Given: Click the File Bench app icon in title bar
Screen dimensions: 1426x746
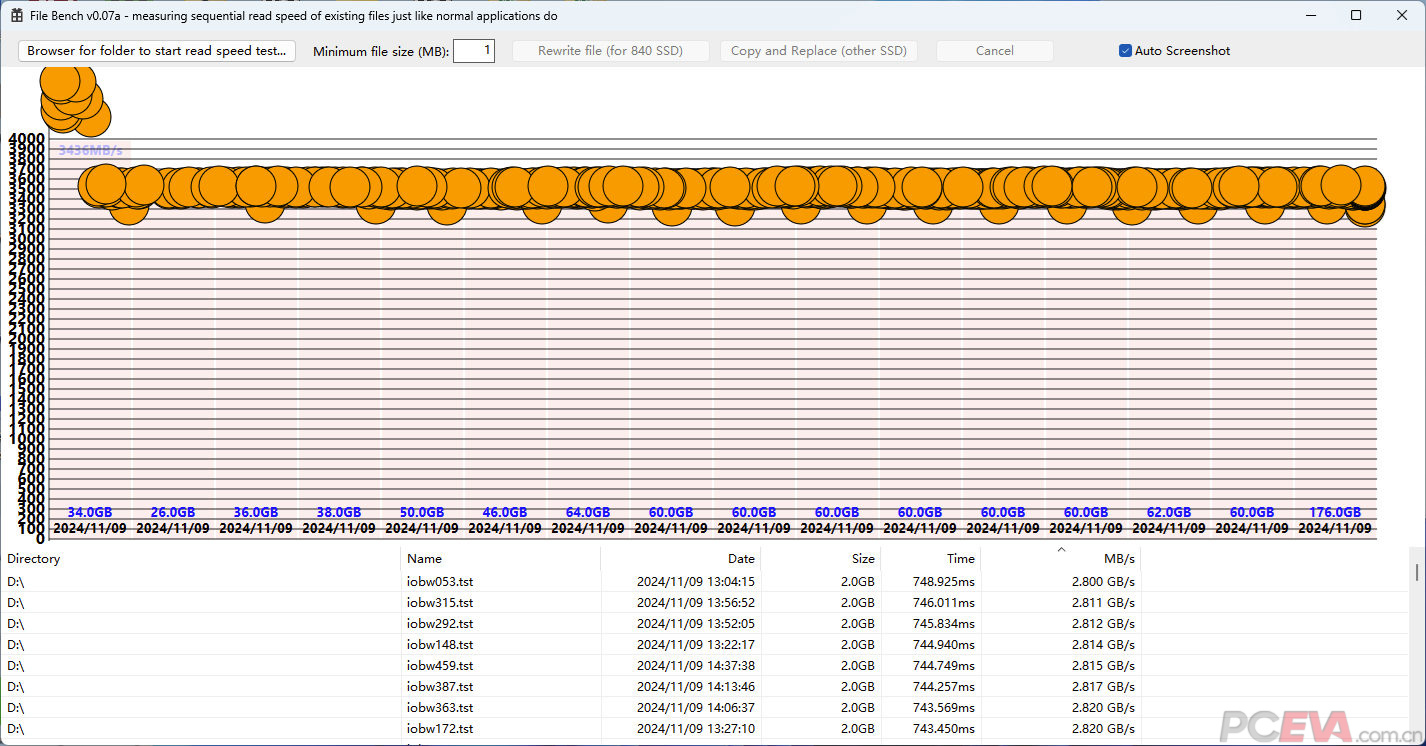Looking at the screenshot, I should pyautogui.click(x=17, y=16).
